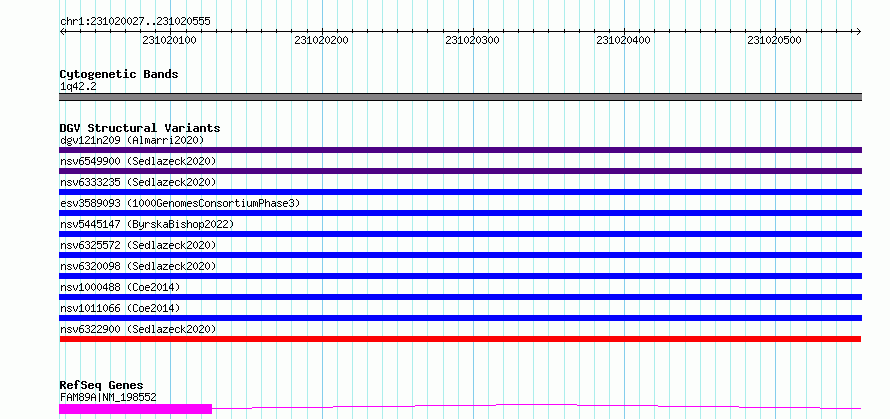890x419 pixels.
Task: Select the RefSeq Genes track title
Action: tap(101, 386)
